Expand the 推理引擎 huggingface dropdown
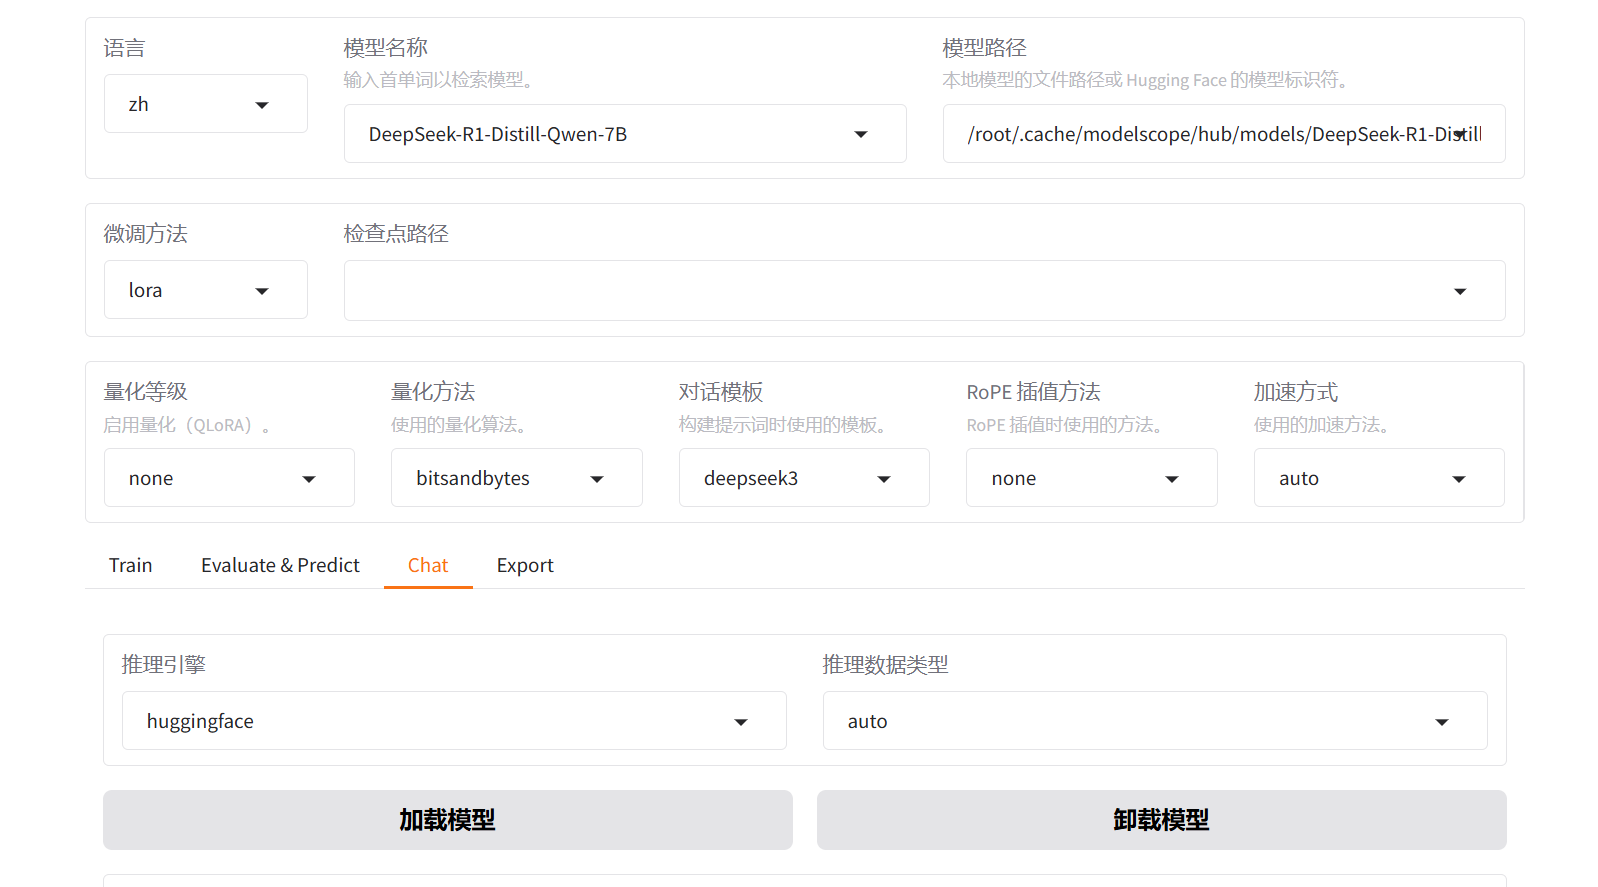This screenshot has height=887, width=1598. (x=453, y=721)
